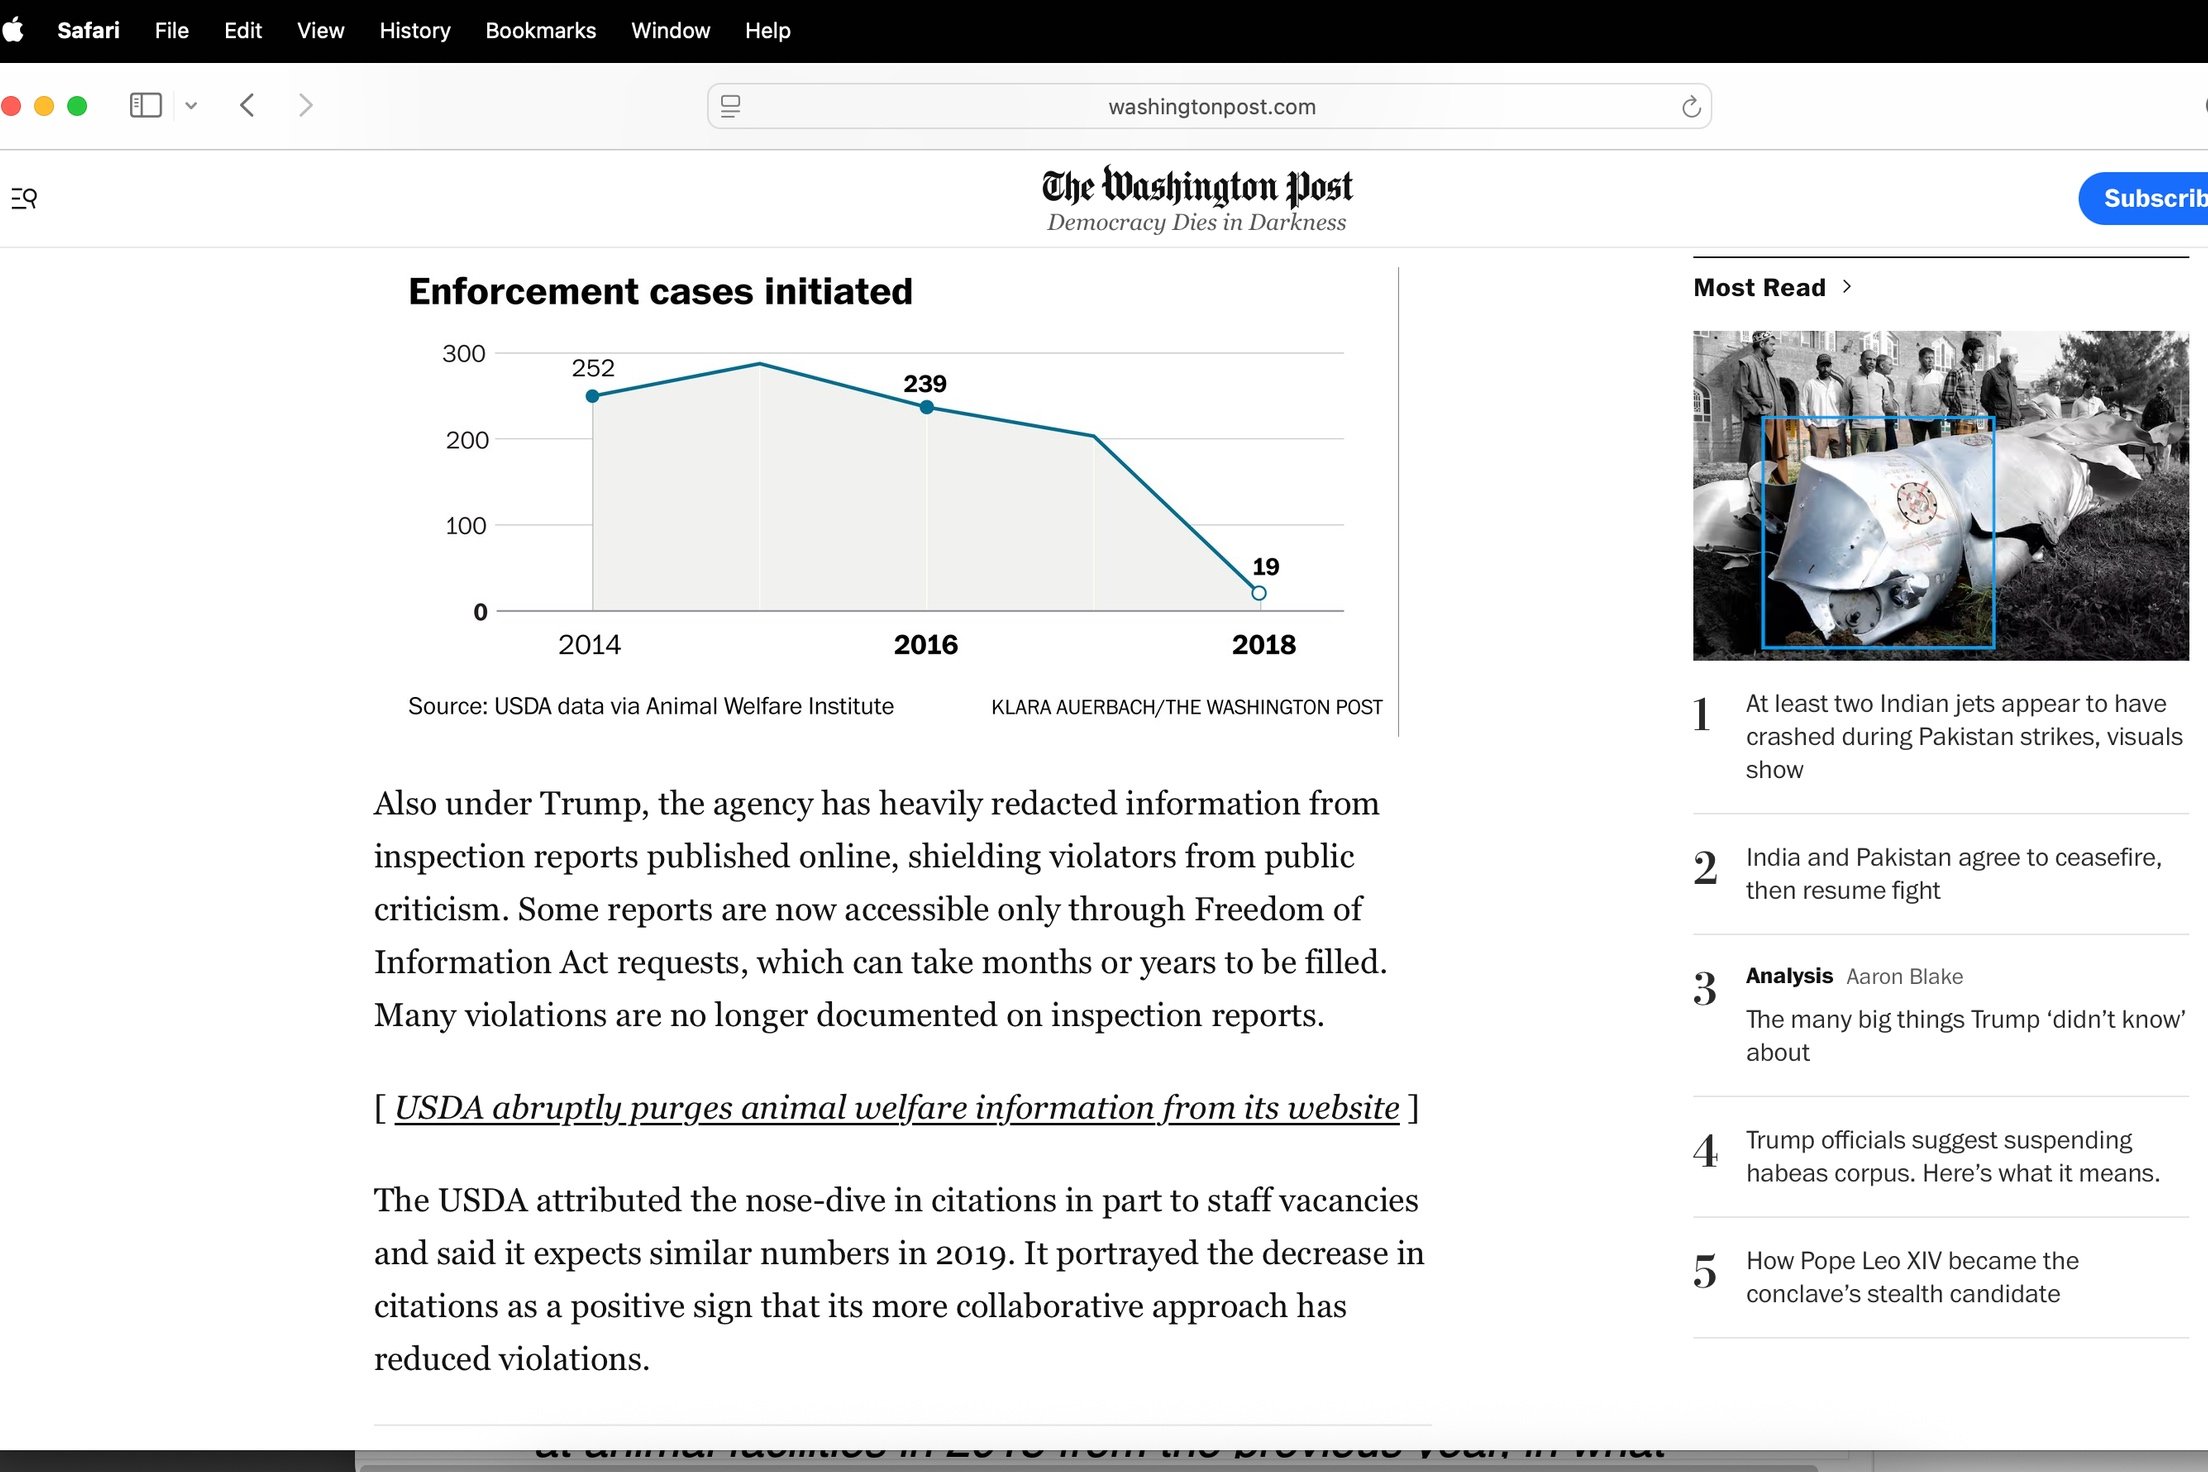Reload the current page
Screen dimensions: 2208x1472
(1690, 106)
